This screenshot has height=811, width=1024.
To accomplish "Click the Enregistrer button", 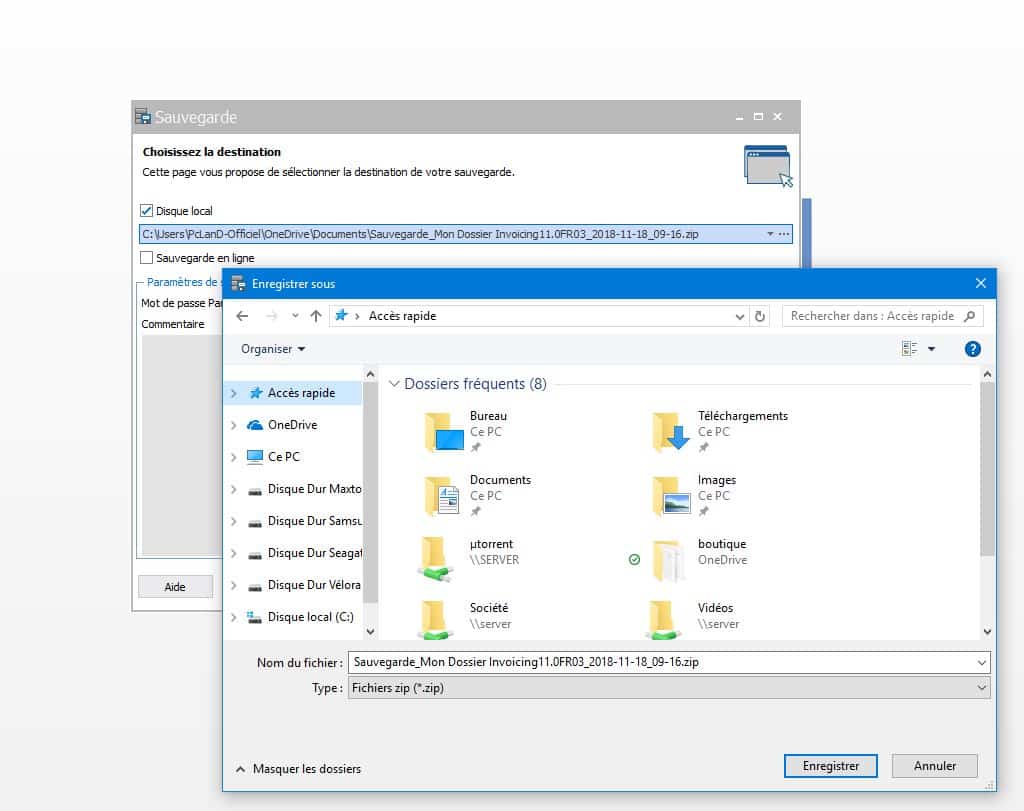I will (x=831, y=766).
